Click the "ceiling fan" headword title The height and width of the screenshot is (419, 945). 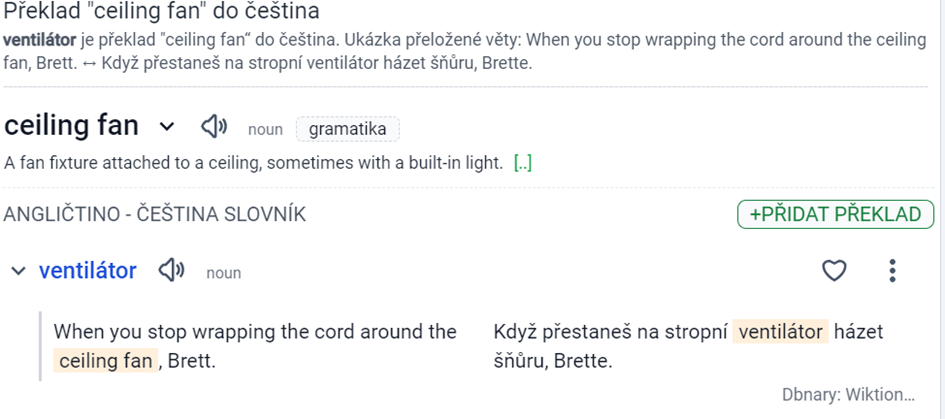71,125
